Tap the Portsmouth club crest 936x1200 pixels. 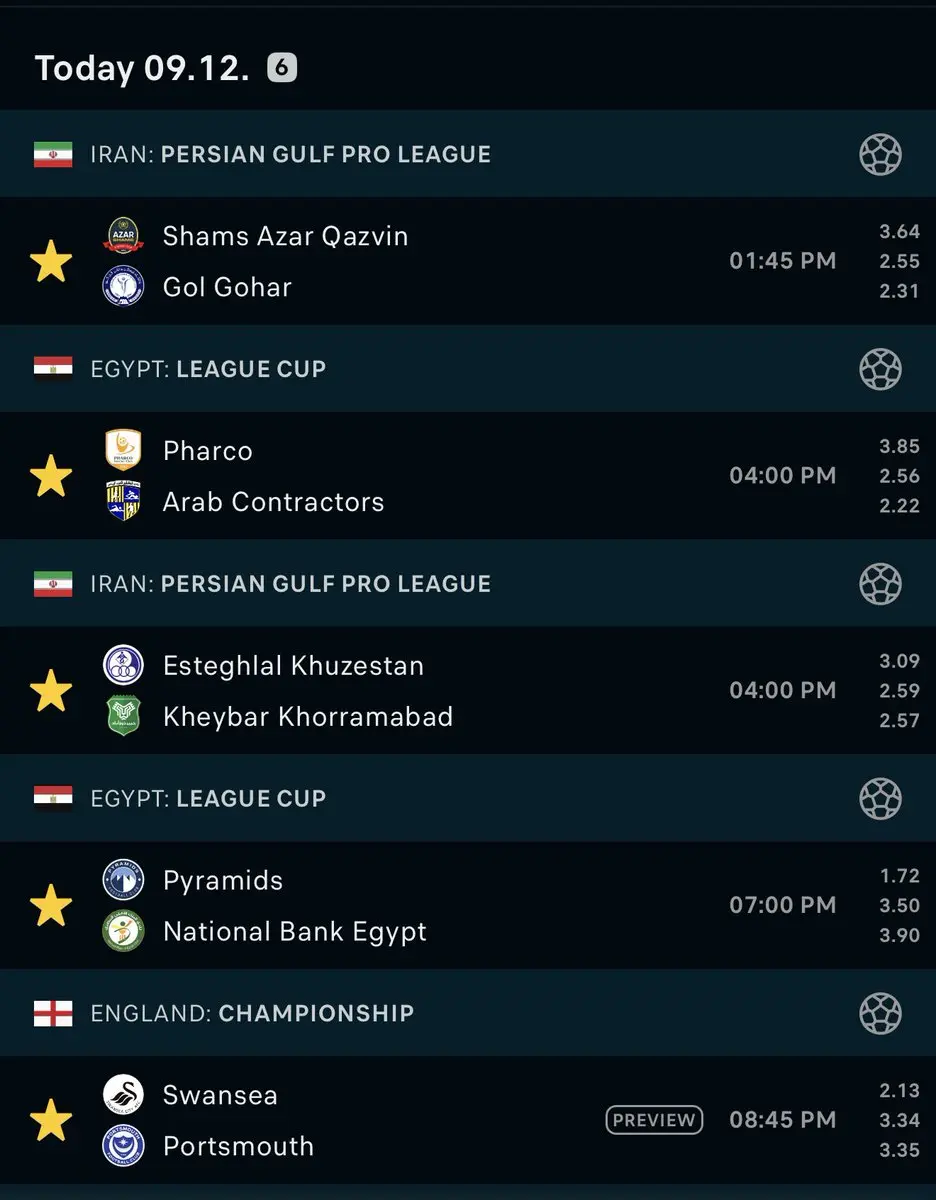124,1145
